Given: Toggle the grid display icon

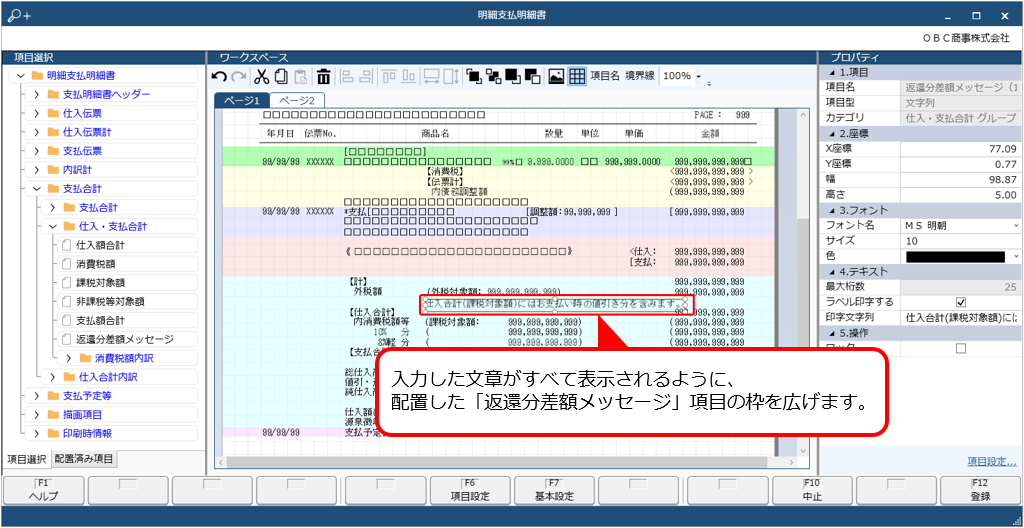Looking at the screenshot, I should pos(577,76).
